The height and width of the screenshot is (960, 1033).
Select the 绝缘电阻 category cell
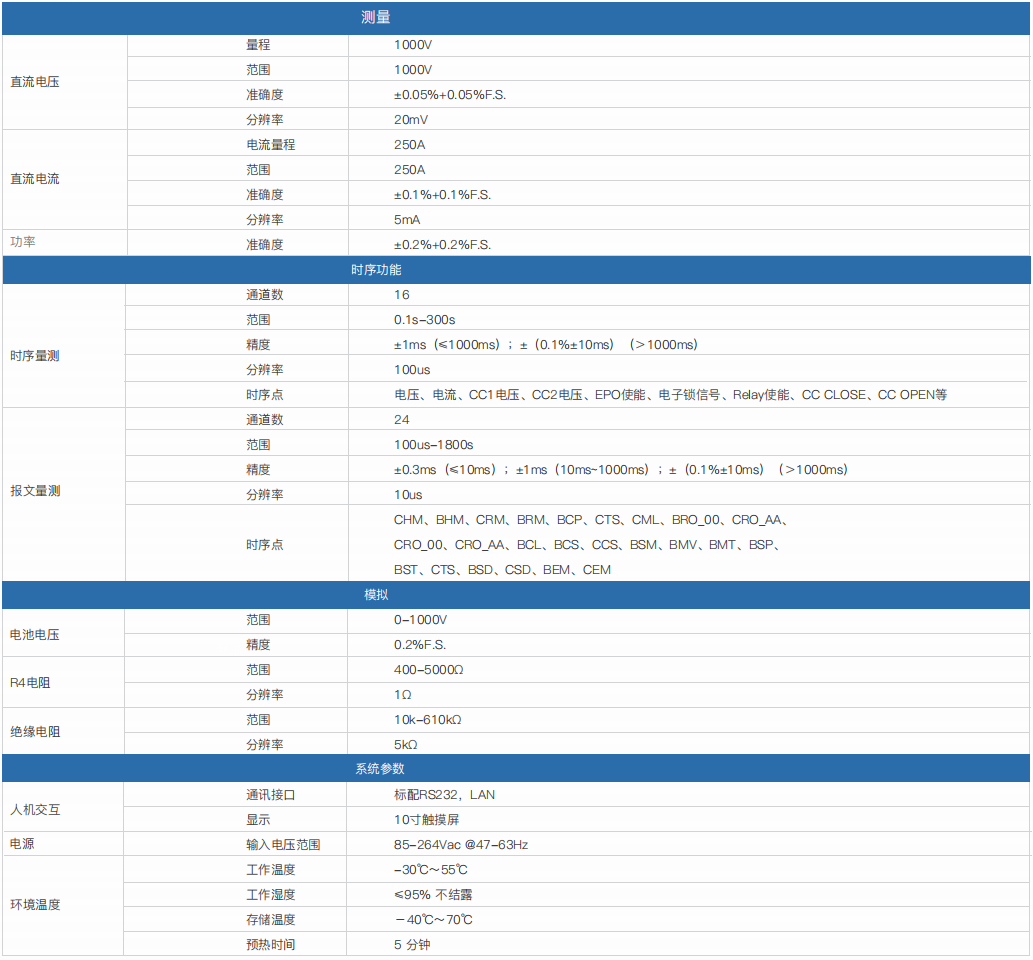point(35,732)
